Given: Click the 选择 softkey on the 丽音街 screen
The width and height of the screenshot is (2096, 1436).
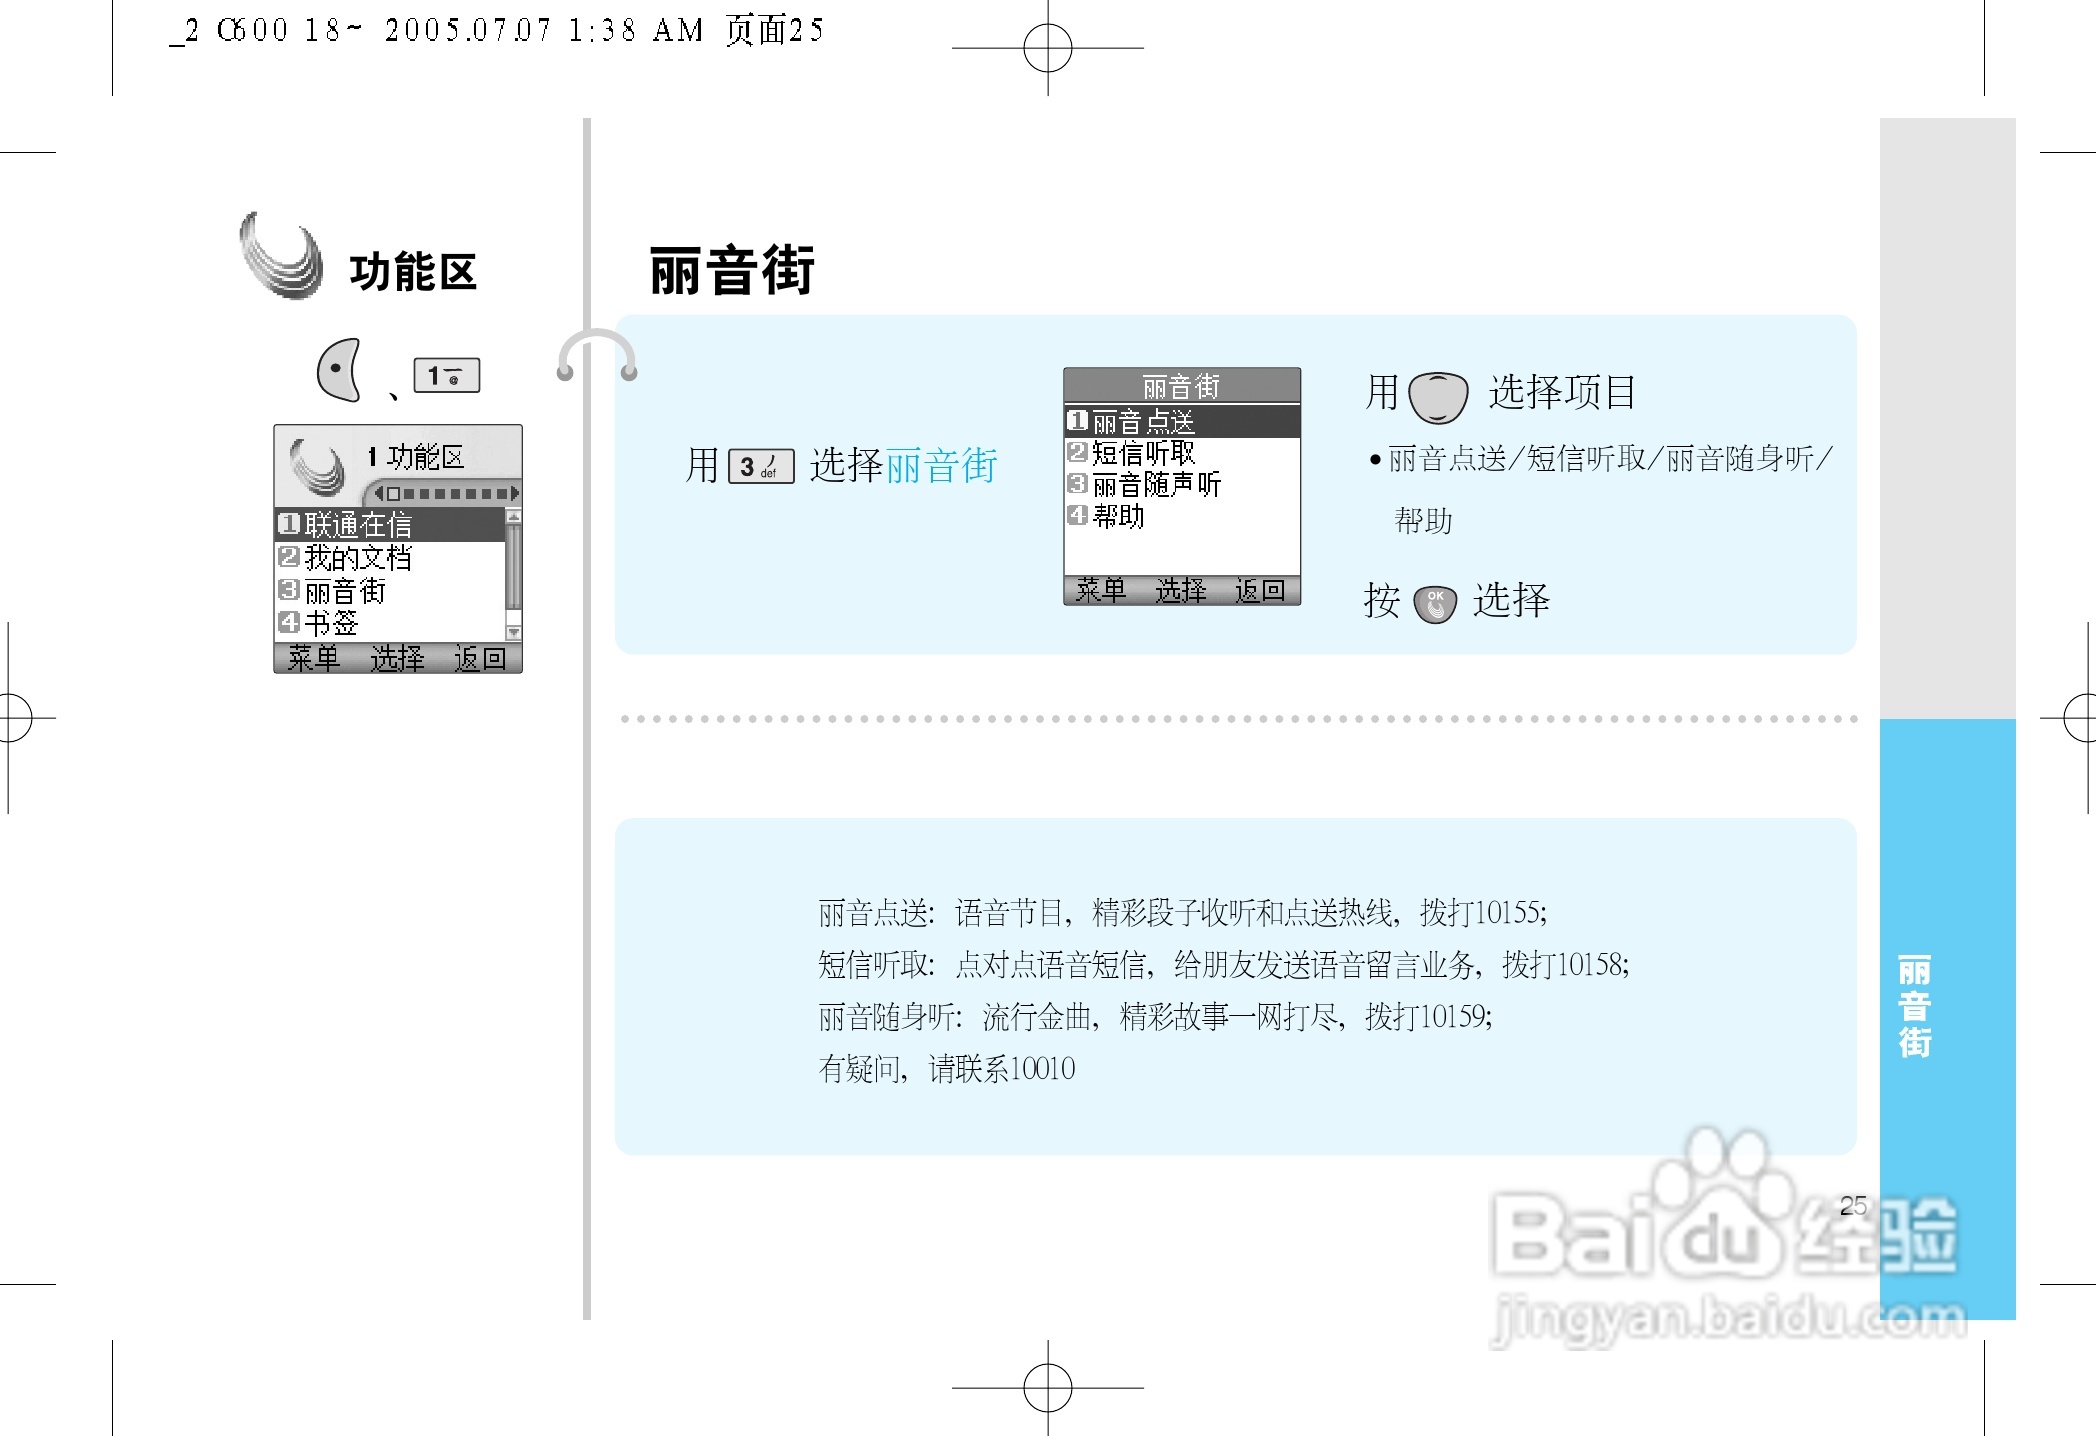Looking at the screenshot, I should pos(1180,591).
